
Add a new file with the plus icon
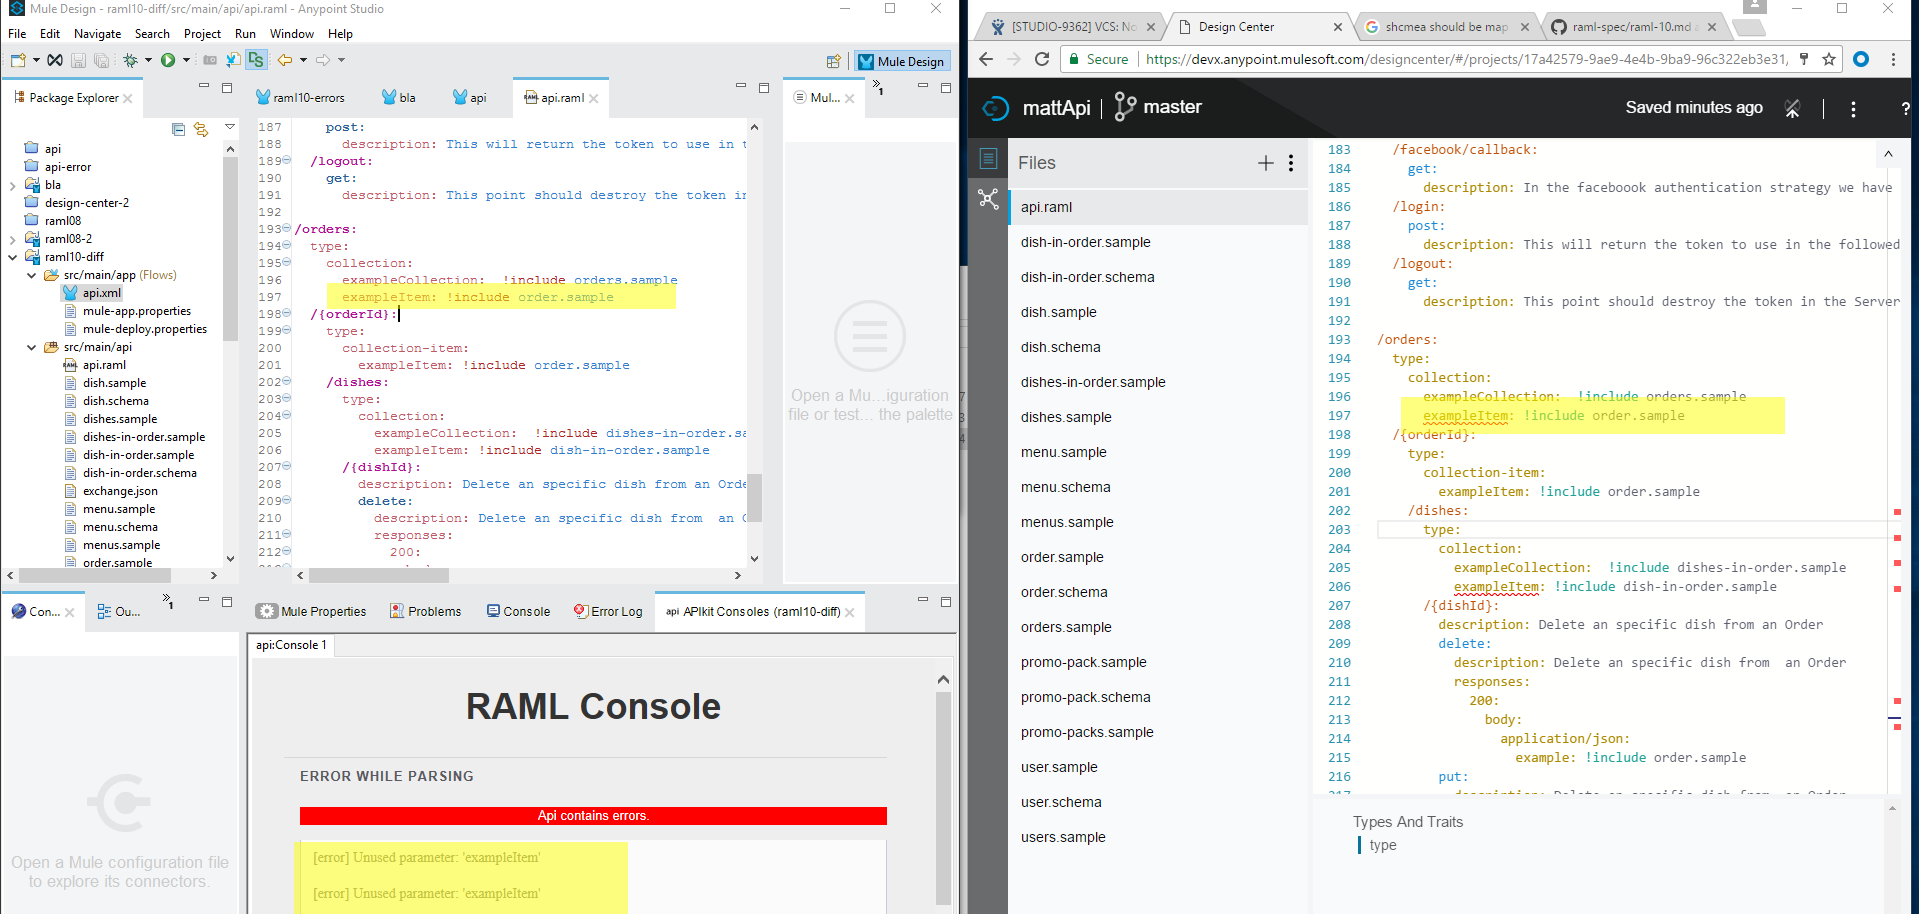coord(1264,162)
